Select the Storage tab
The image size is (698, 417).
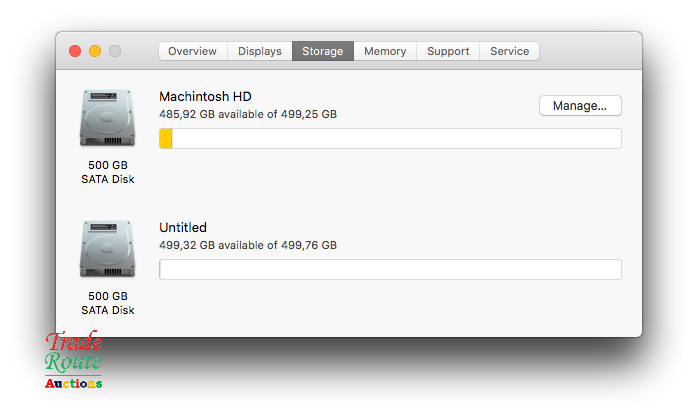point(322,51)
